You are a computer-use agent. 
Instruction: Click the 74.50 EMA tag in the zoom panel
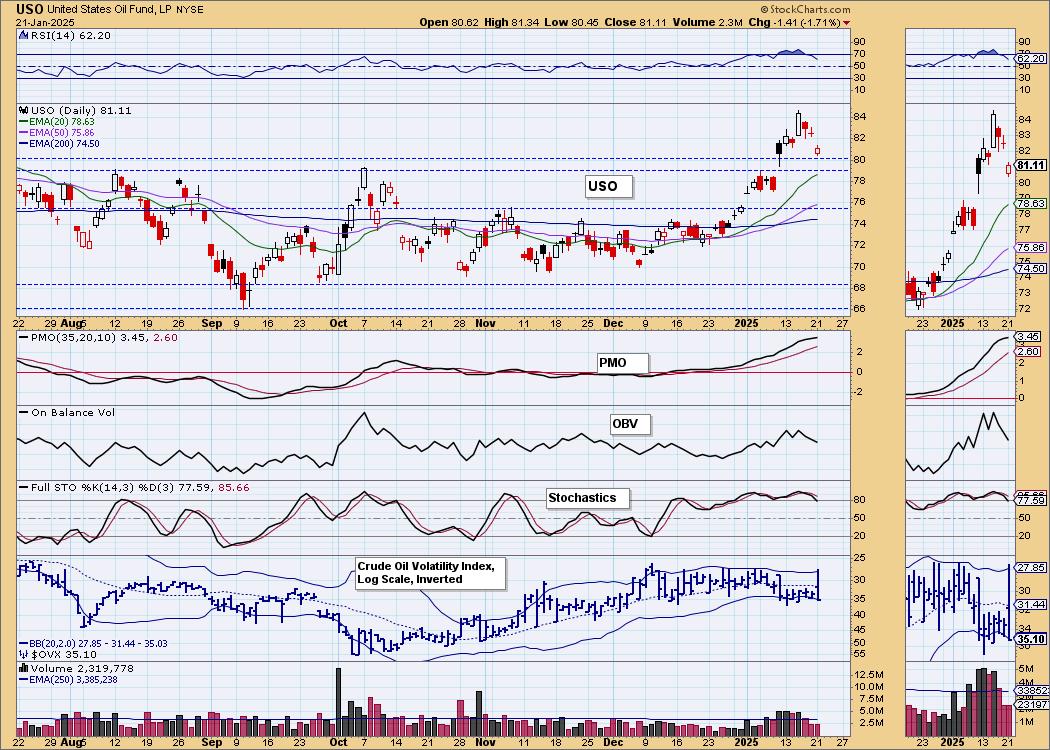1031,269
